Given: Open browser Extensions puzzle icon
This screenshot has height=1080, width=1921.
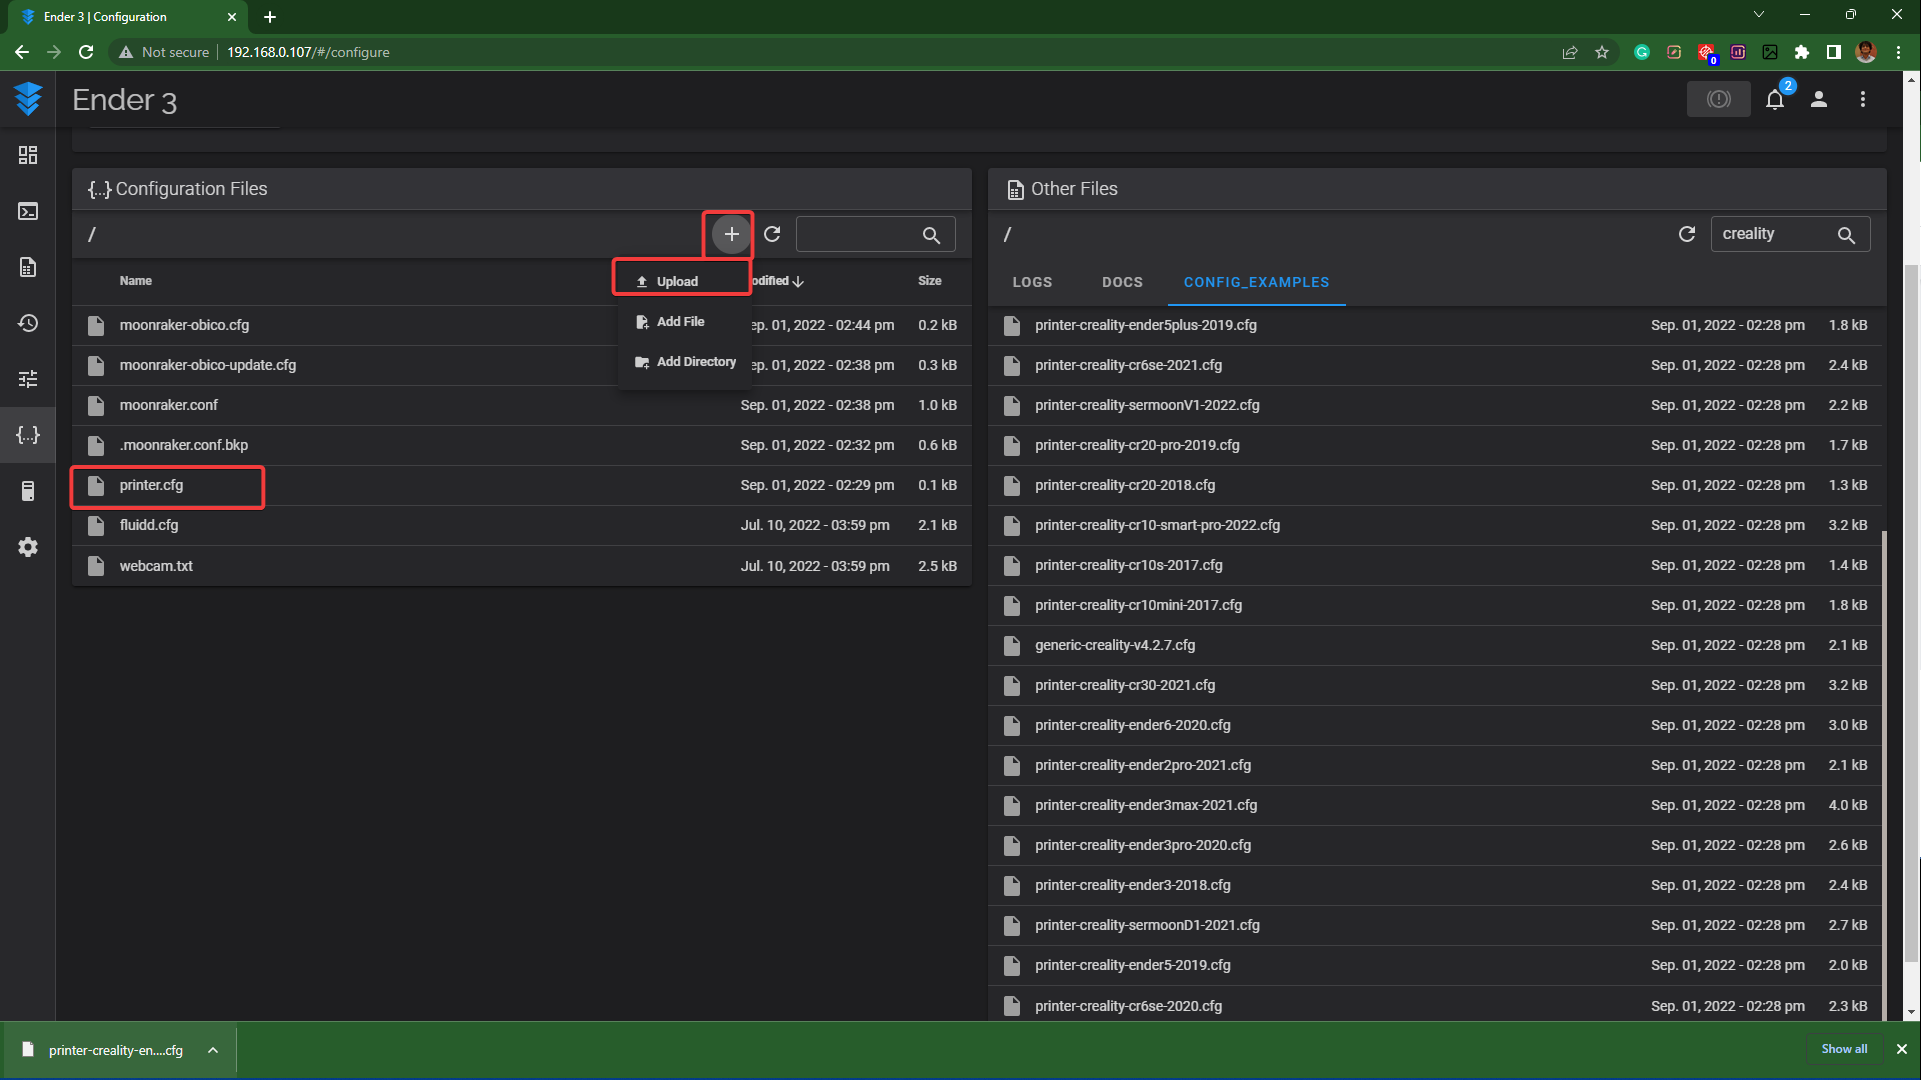Looking at the screenshot, I should click(1802, 52).
